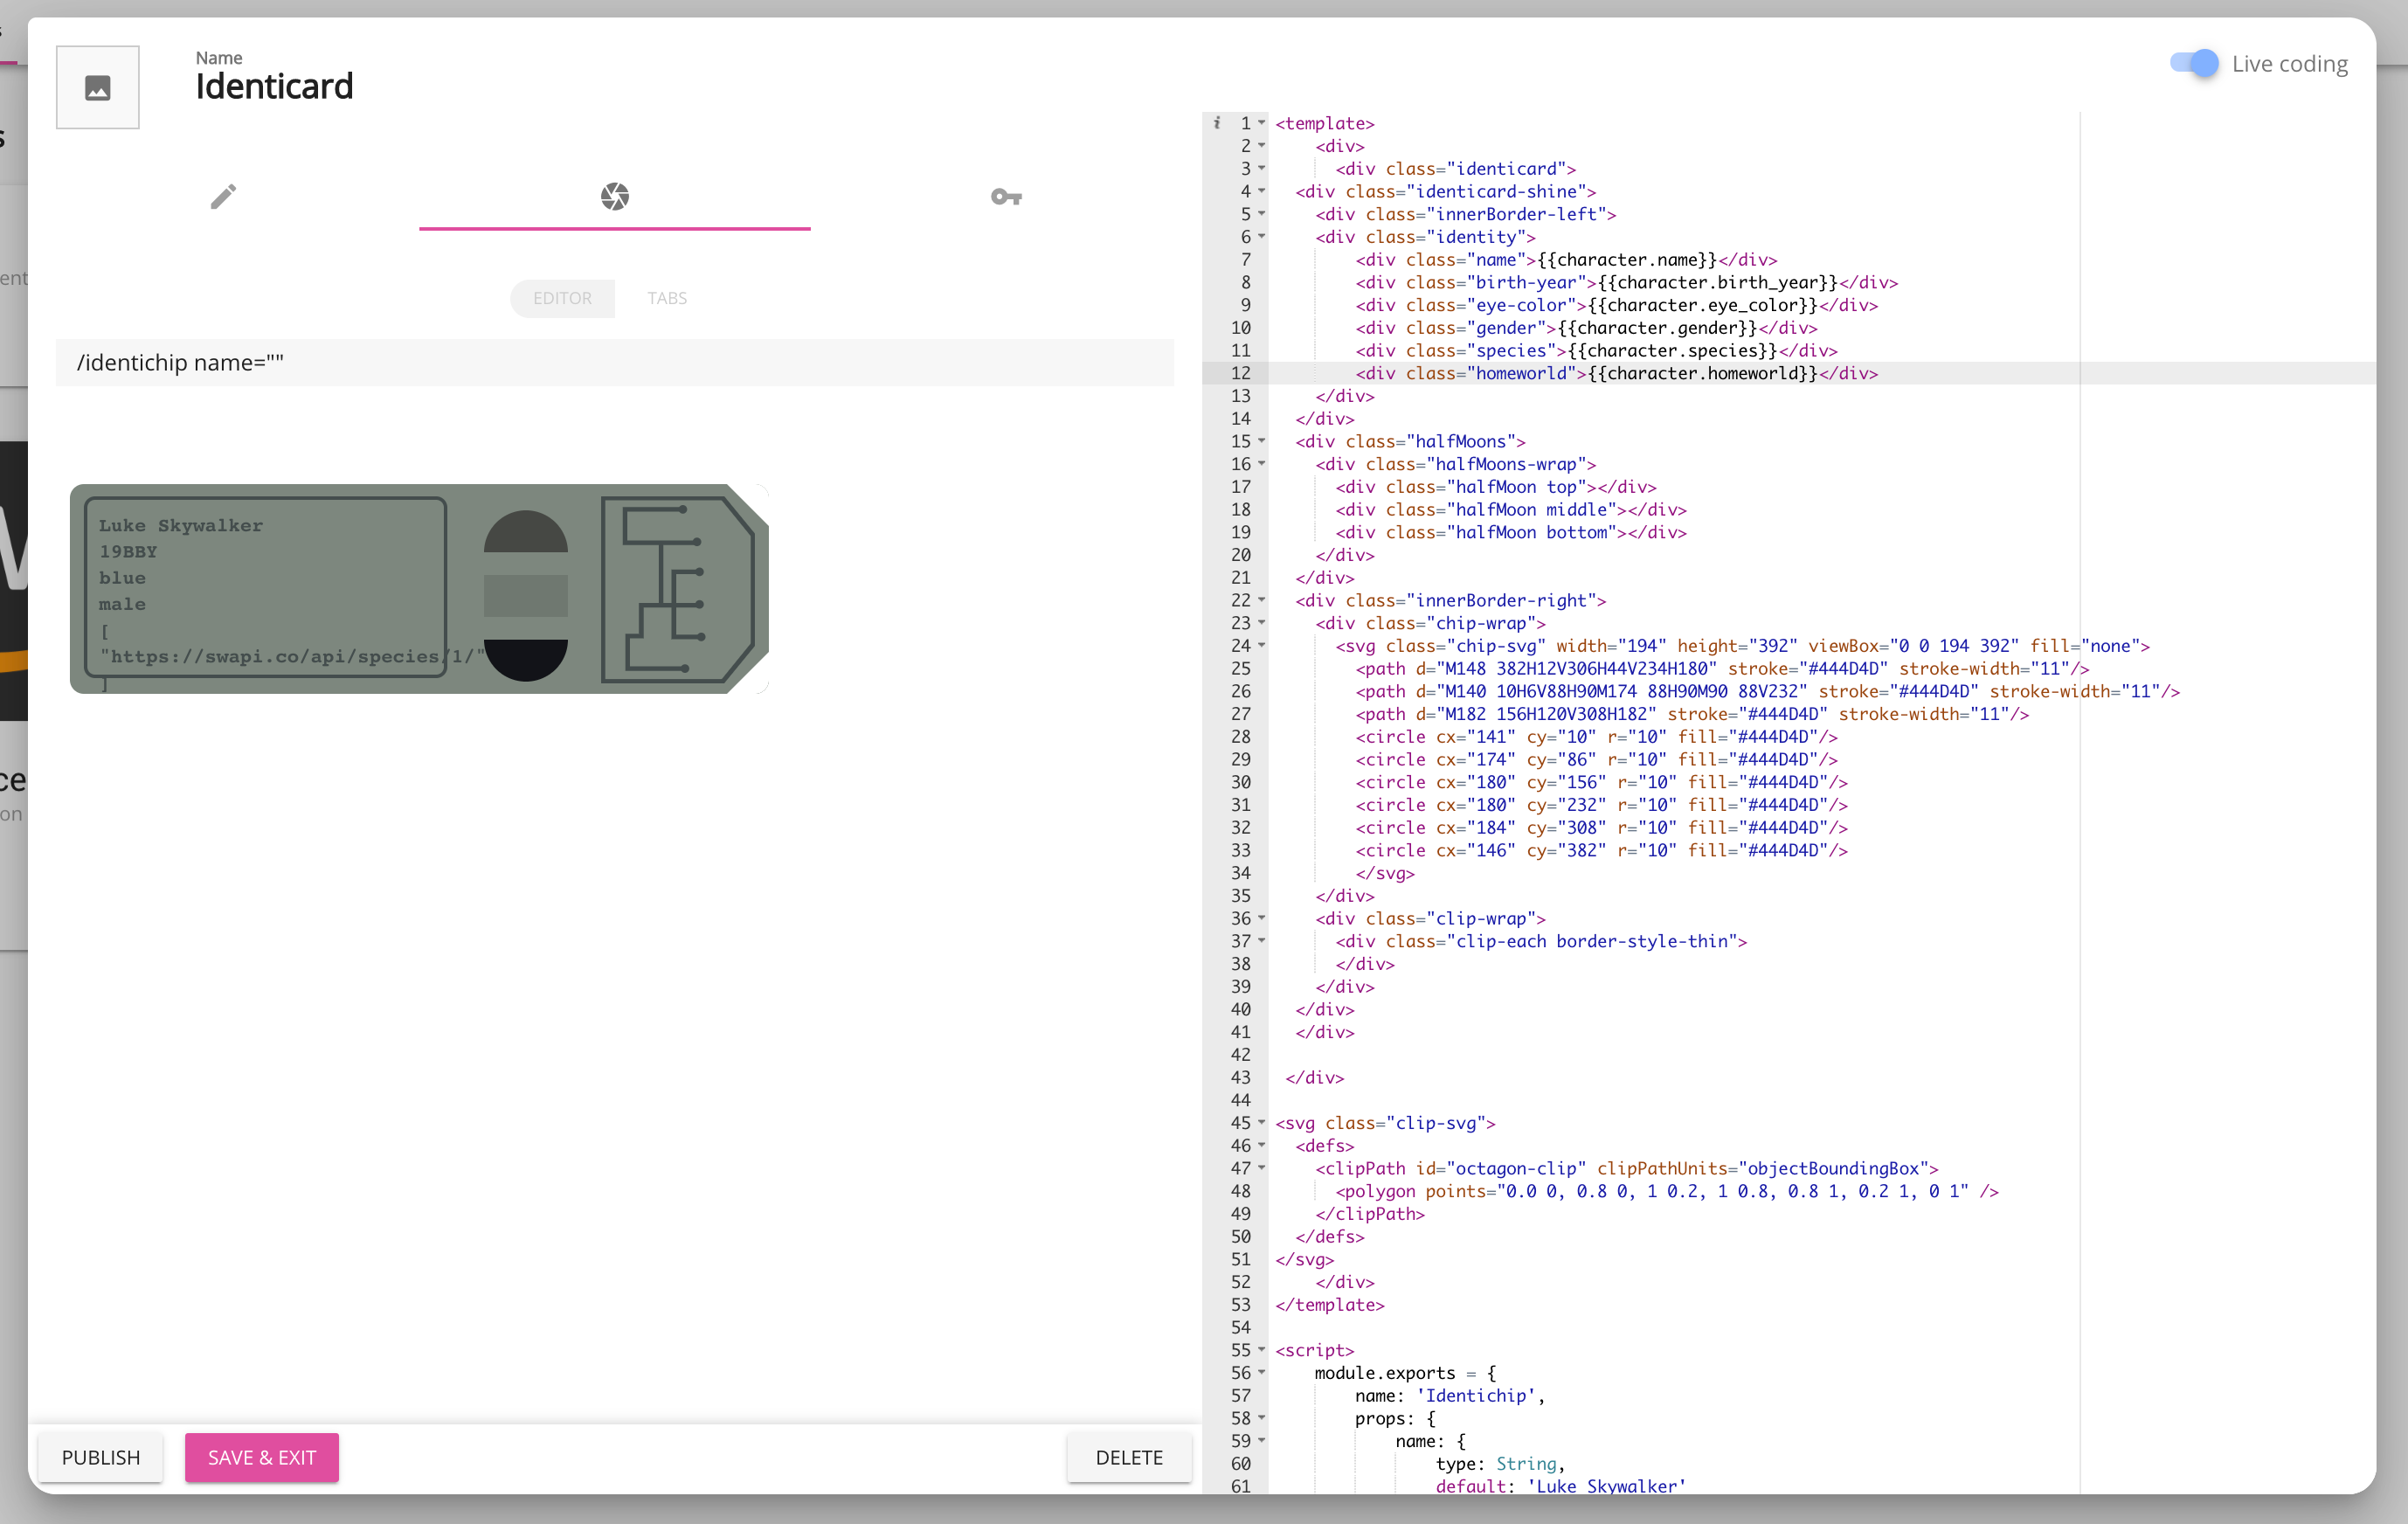
Task: Select the camera shutter tab icon
Action: 615,197
